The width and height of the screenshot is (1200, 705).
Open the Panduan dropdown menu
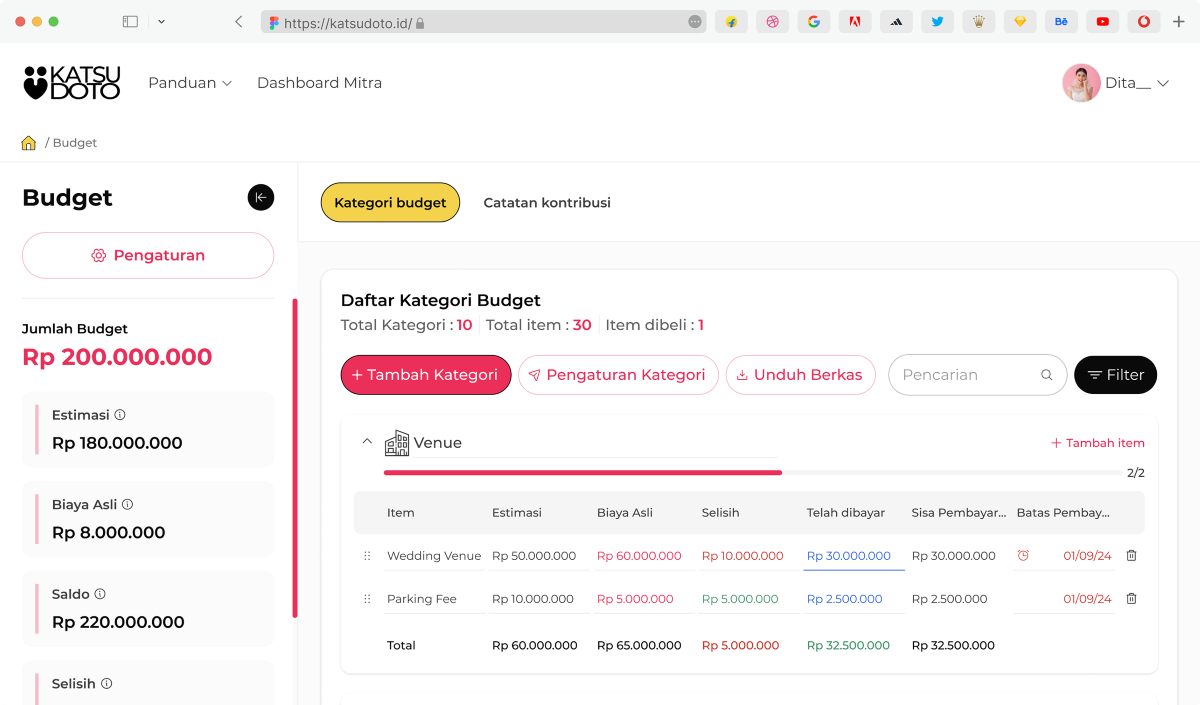(x=190, y=83)
